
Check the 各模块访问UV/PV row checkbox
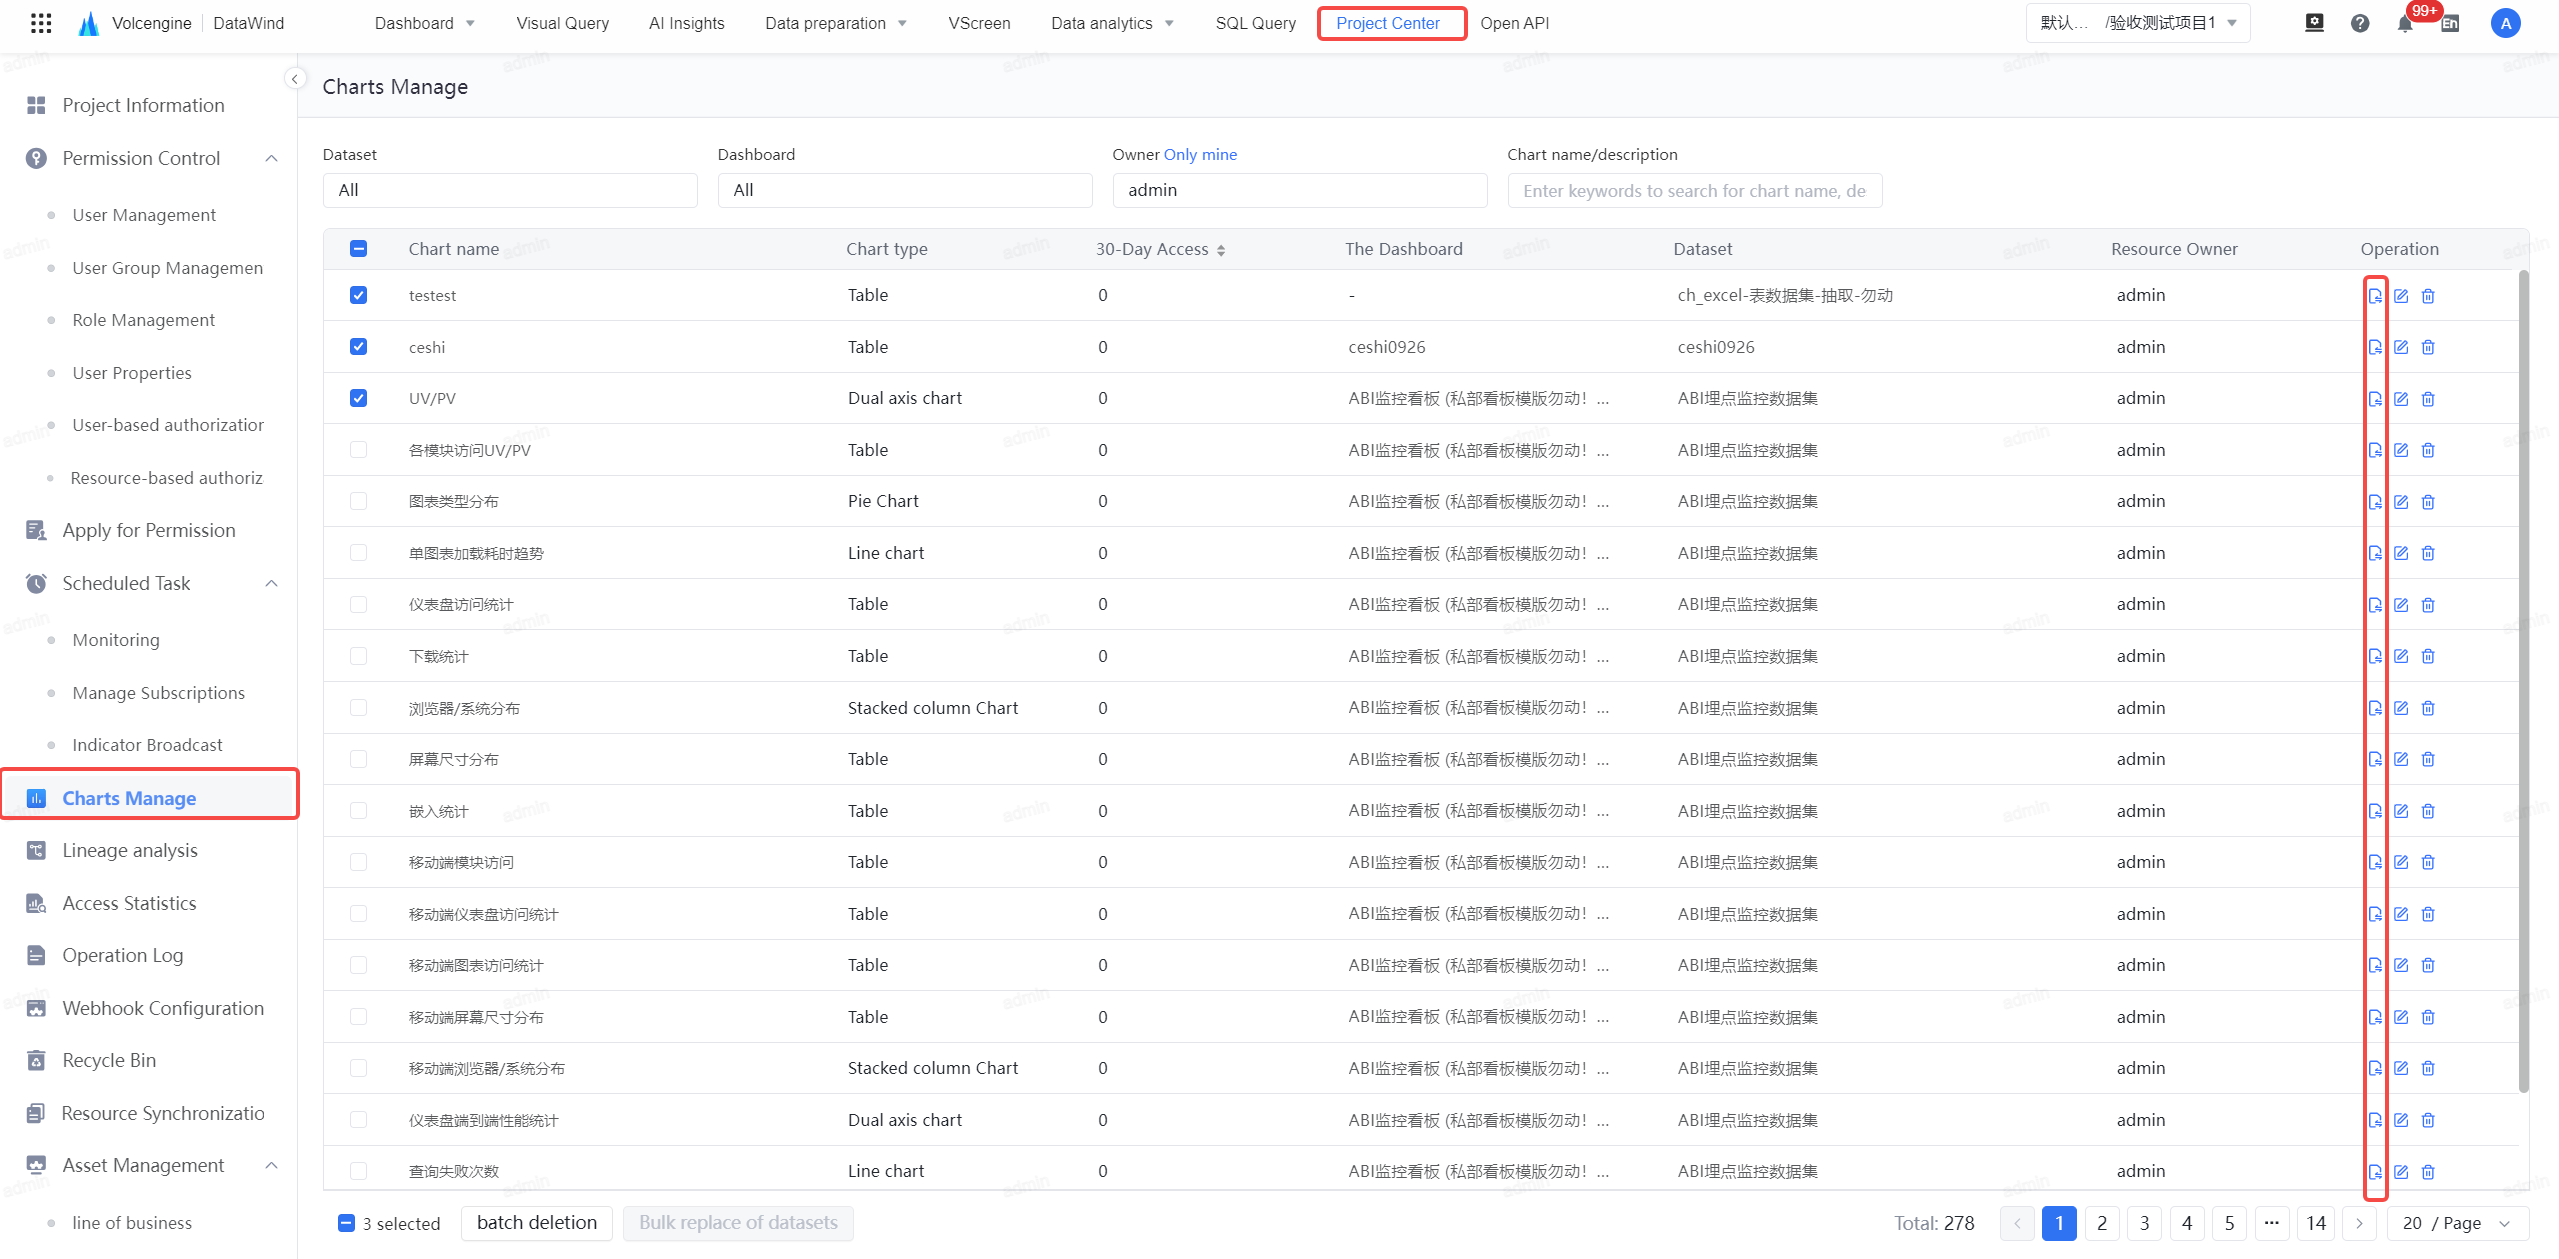coord(358,450)
